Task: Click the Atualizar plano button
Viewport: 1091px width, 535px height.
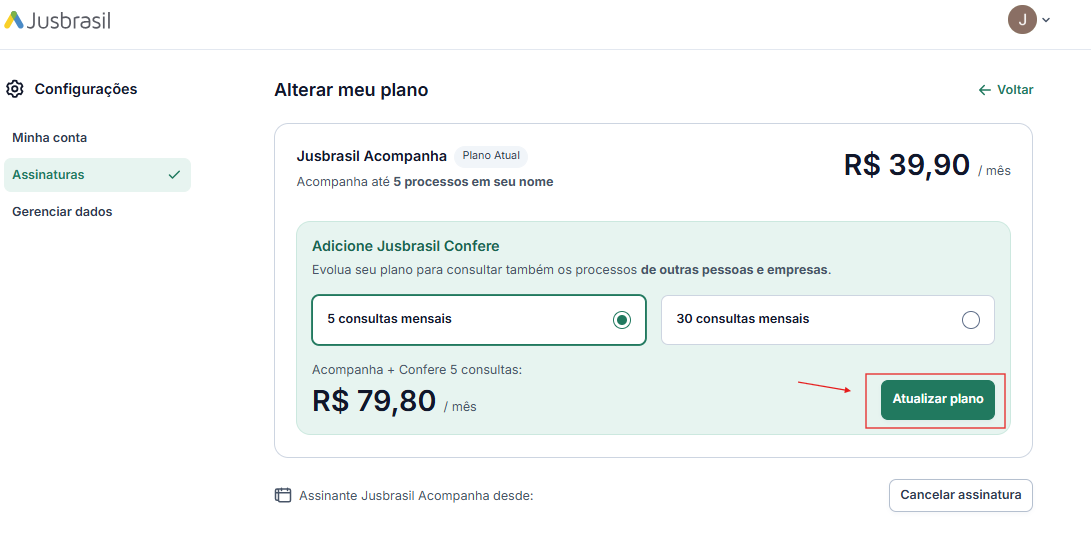Action: point(937,399)
